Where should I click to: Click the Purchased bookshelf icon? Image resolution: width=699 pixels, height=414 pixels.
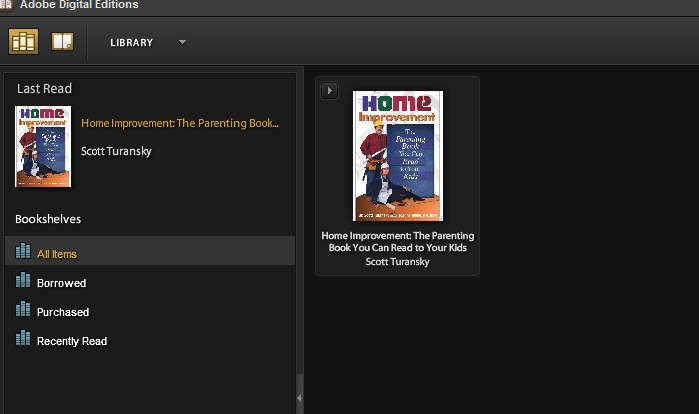tap(23, 309)
